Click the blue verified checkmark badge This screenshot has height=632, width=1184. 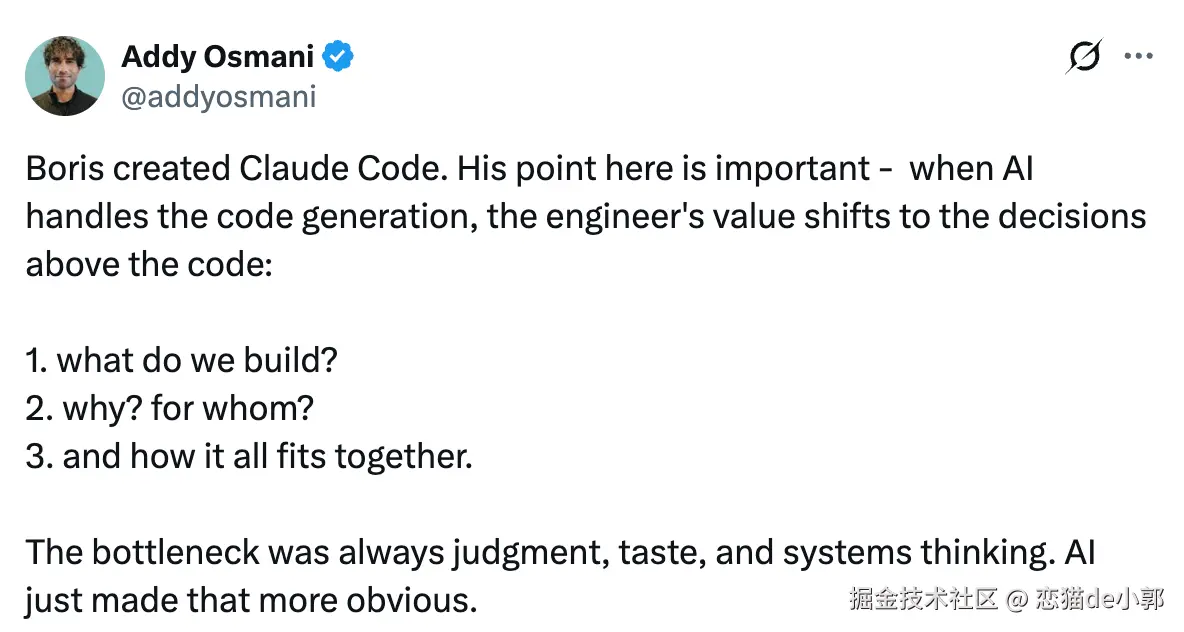[340, 57]
